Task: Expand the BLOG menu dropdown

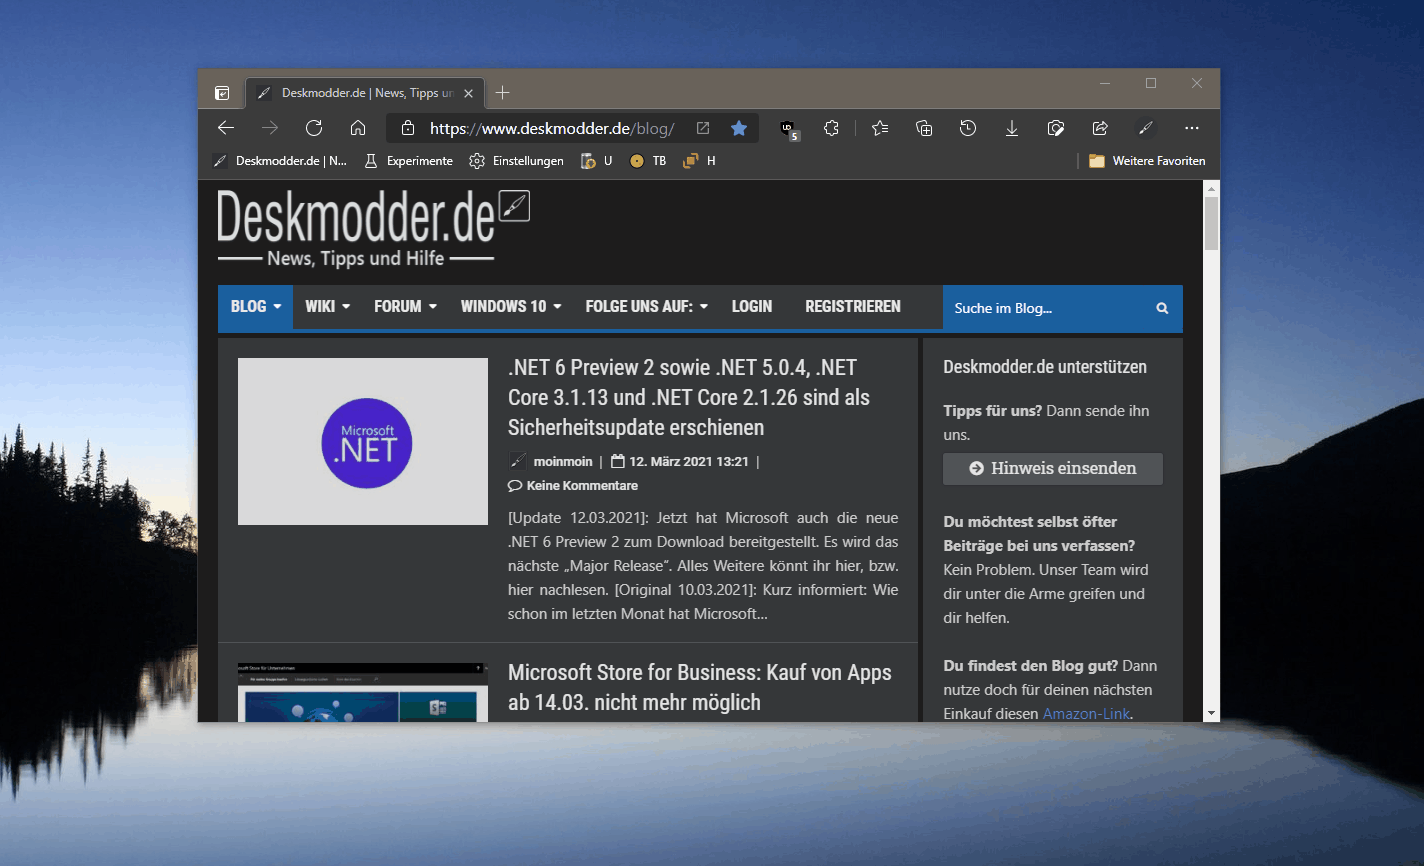Action: click(255, 307)
